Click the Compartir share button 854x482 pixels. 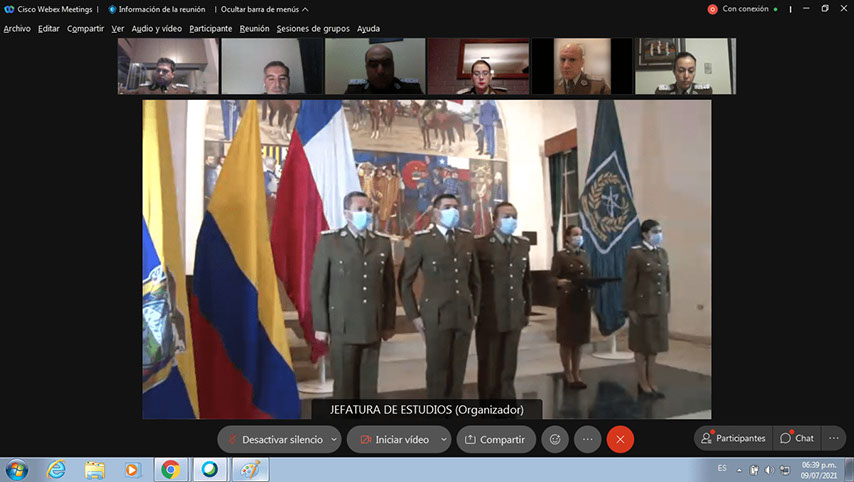[495, 439]
